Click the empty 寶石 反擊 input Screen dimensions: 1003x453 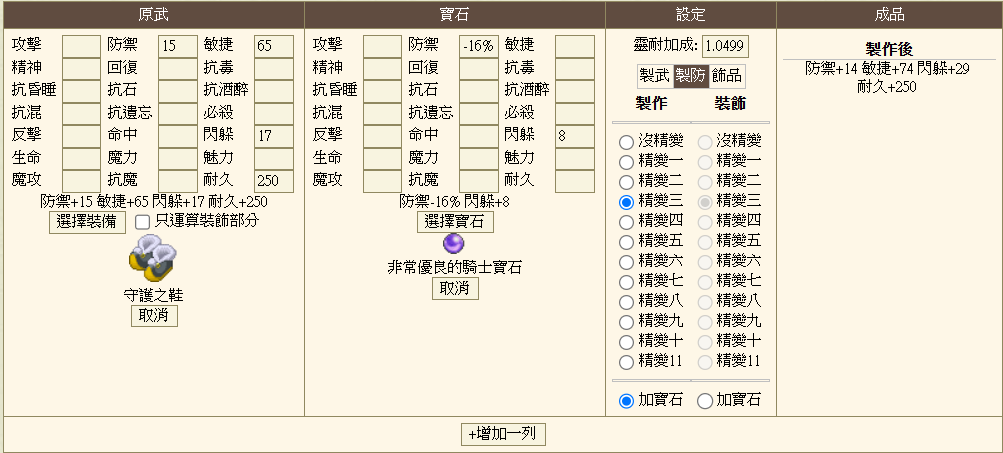click(x=383, y=136)
